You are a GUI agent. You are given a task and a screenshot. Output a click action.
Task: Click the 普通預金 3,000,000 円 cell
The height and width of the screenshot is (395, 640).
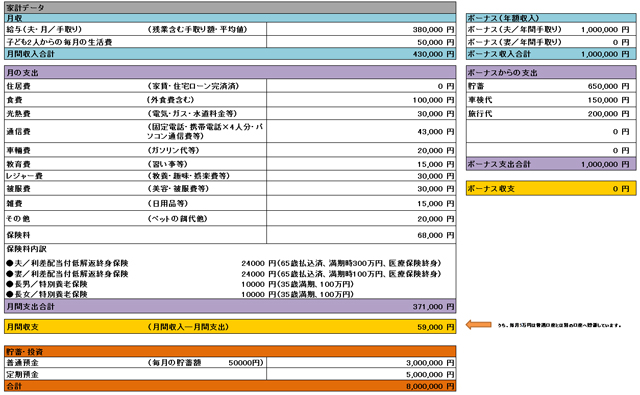[x=361, y=363]
